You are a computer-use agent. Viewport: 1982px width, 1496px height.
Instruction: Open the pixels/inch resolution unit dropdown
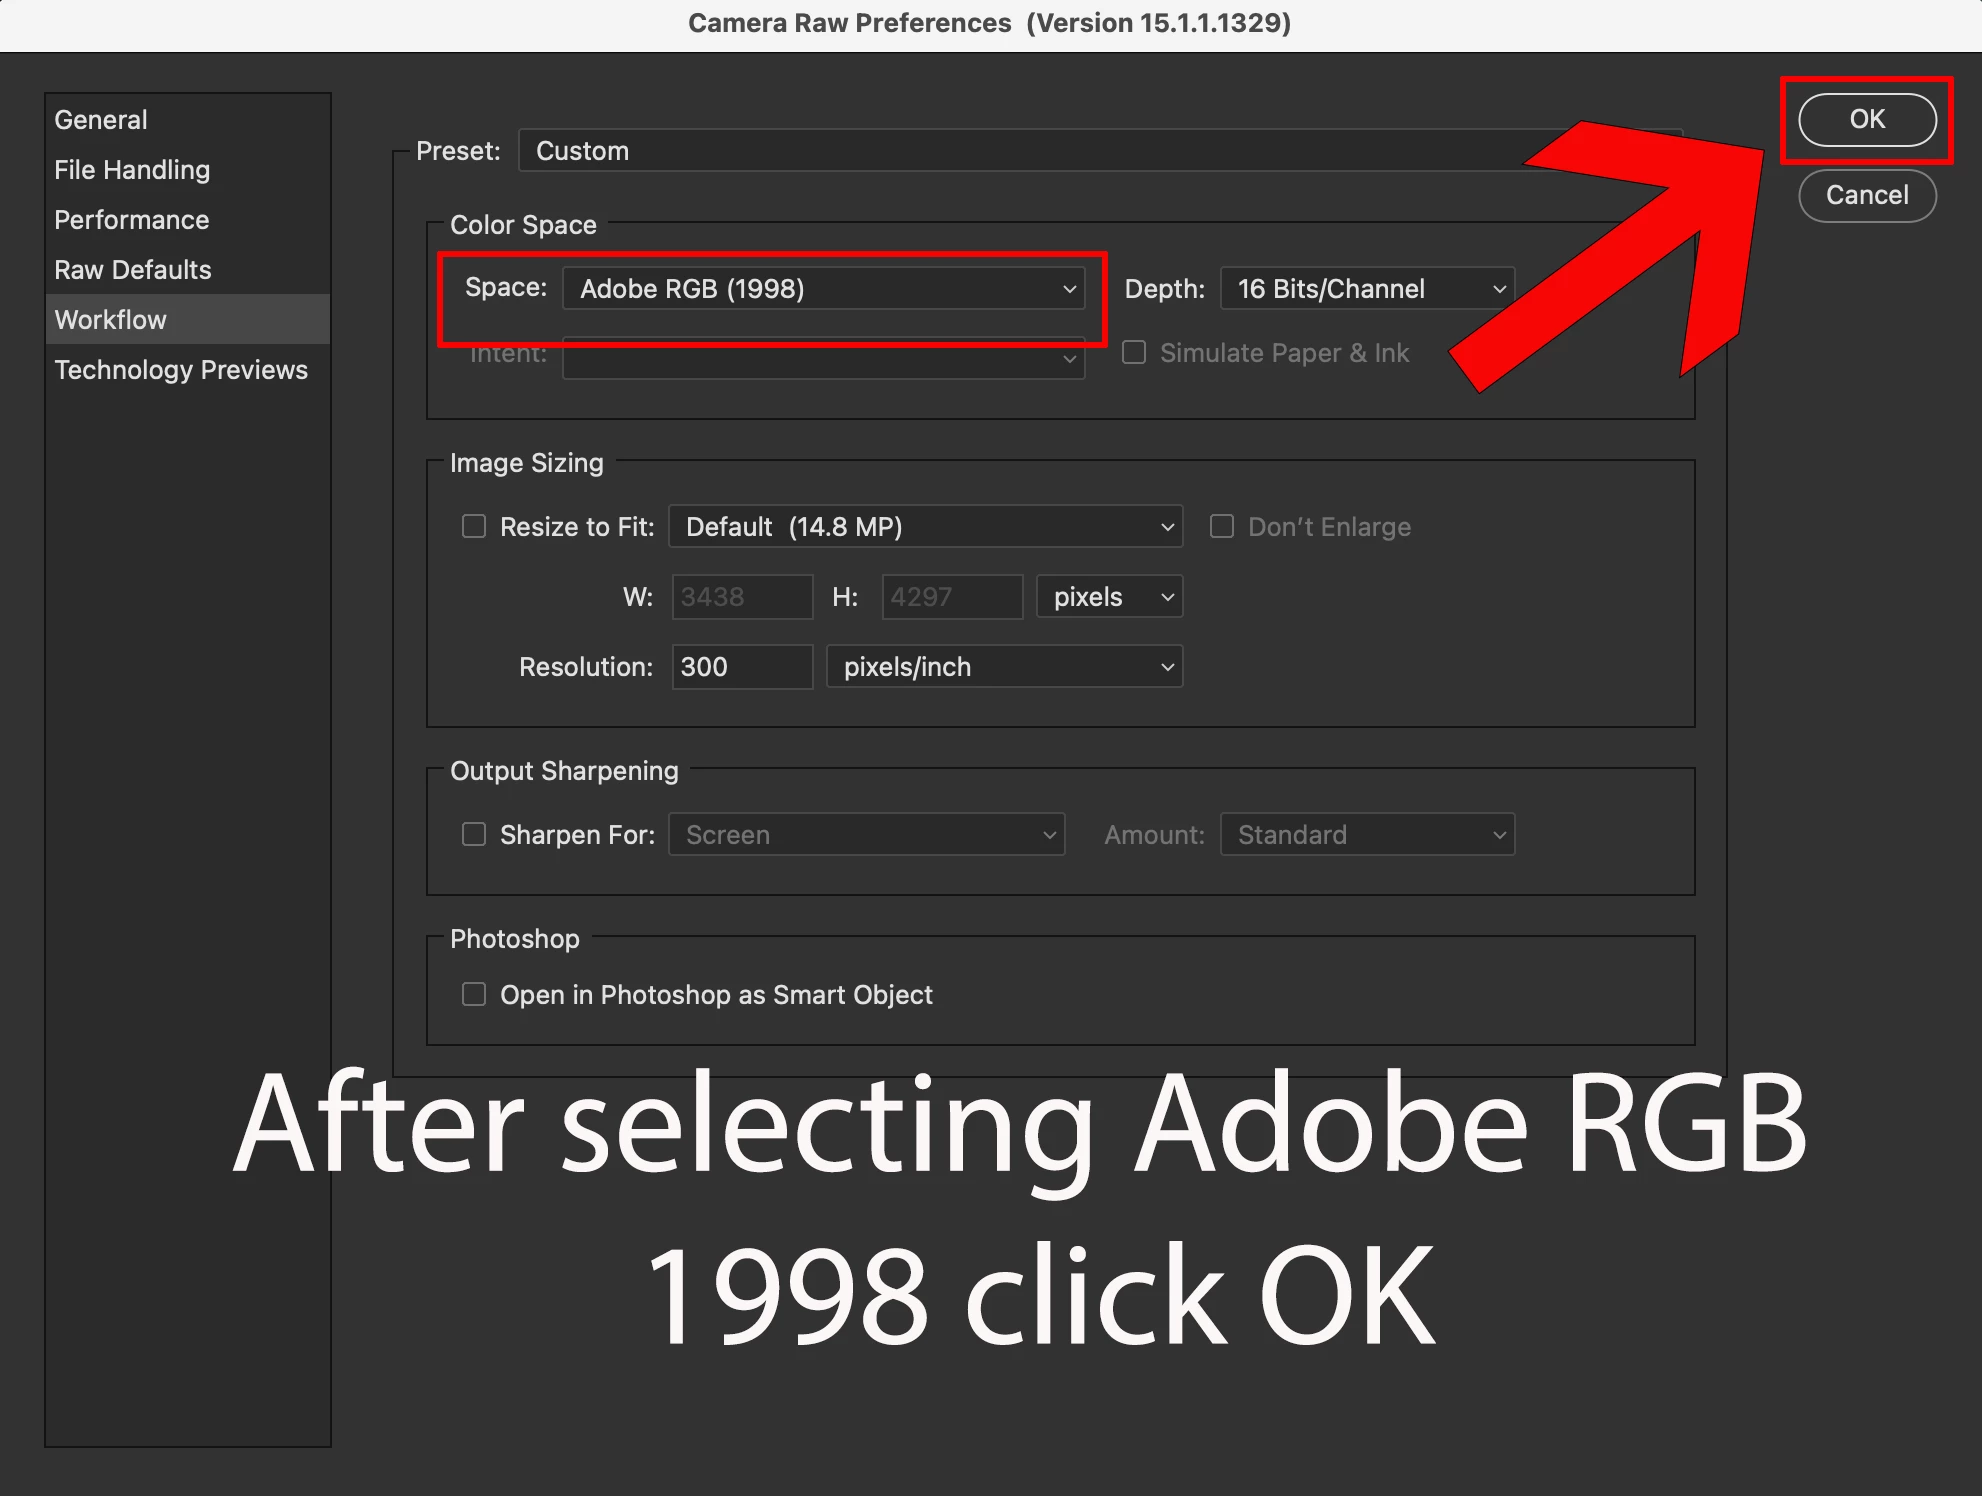1004,667
